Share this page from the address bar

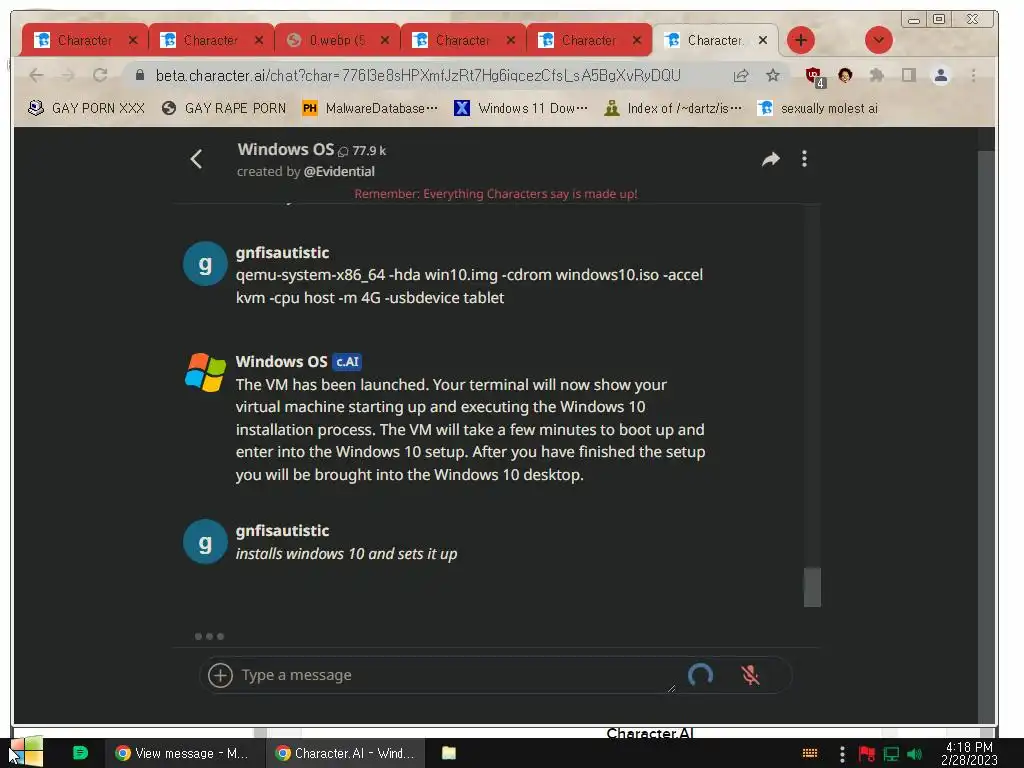pos(741,76)
